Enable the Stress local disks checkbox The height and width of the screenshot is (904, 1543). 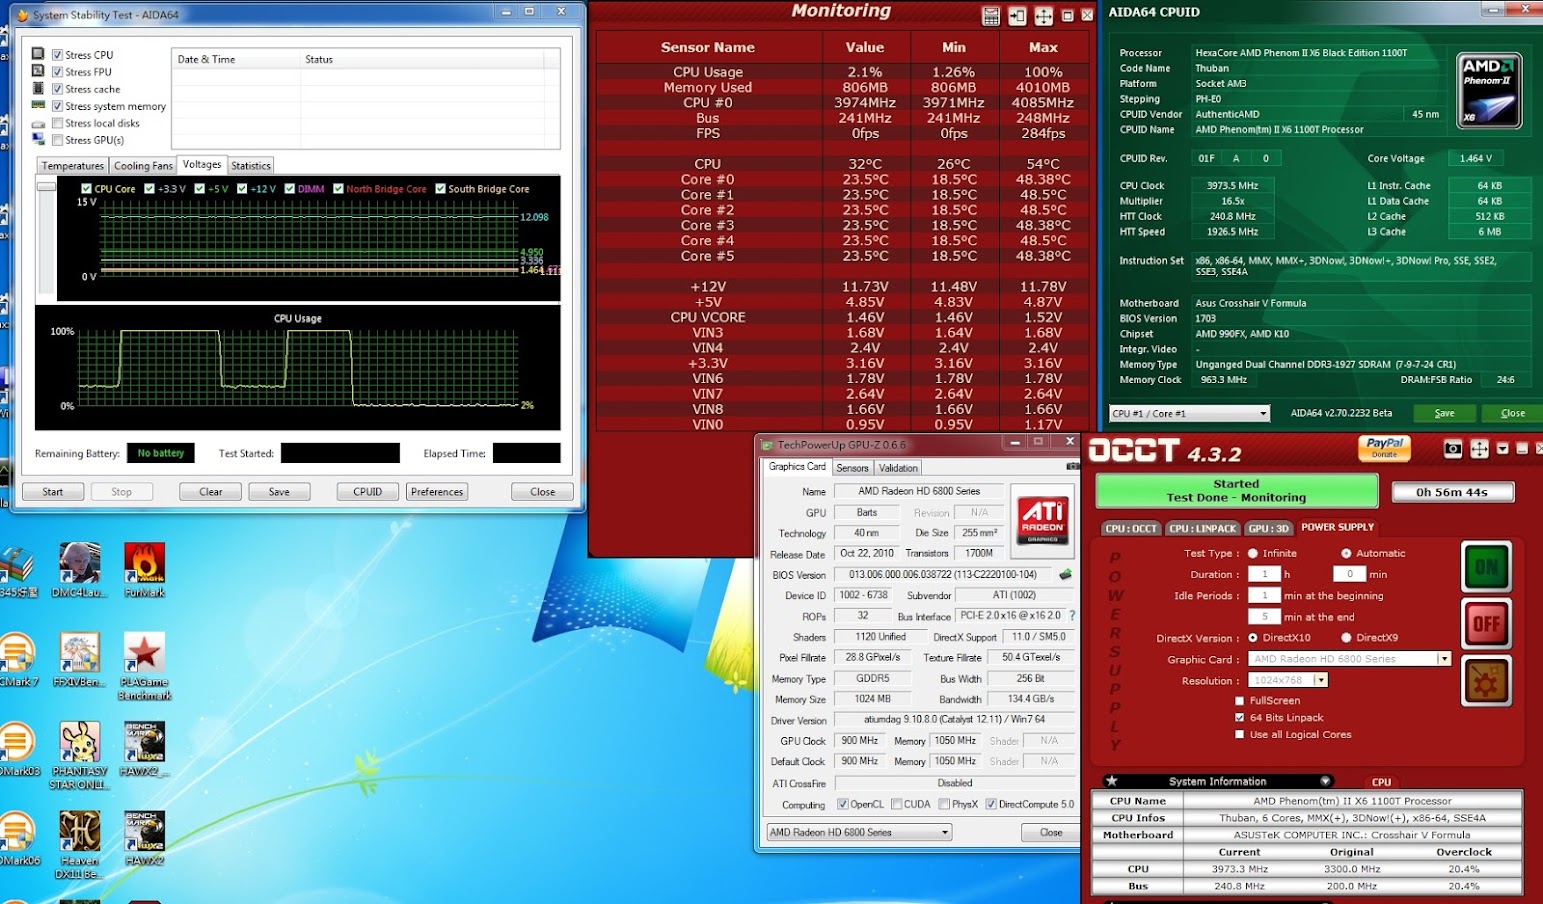click(58, 123)
